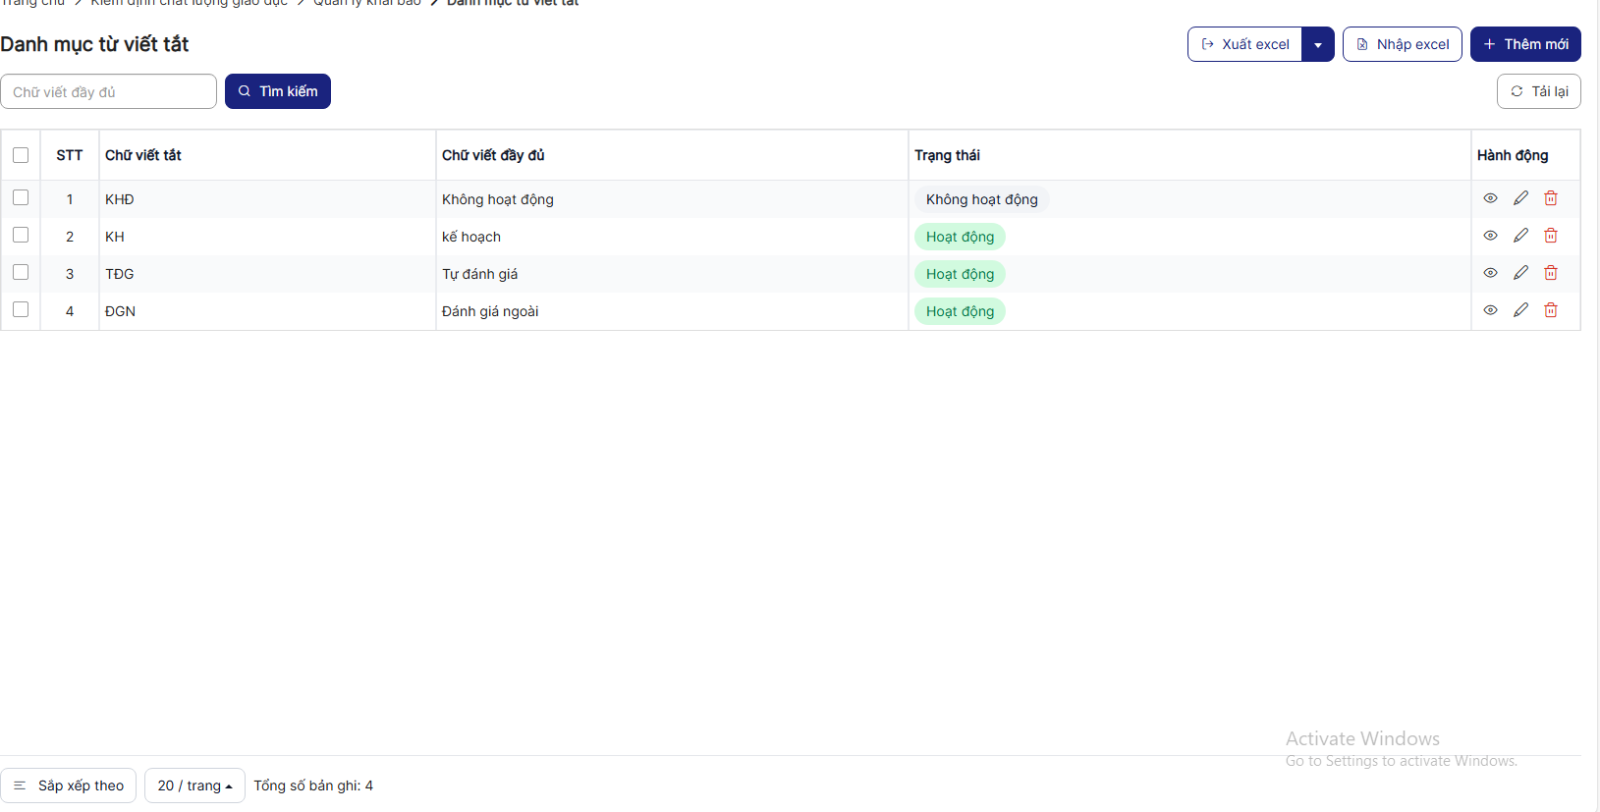
Task: Toggle the select-all checkbox in table header
Action: [x=20, y=155]
